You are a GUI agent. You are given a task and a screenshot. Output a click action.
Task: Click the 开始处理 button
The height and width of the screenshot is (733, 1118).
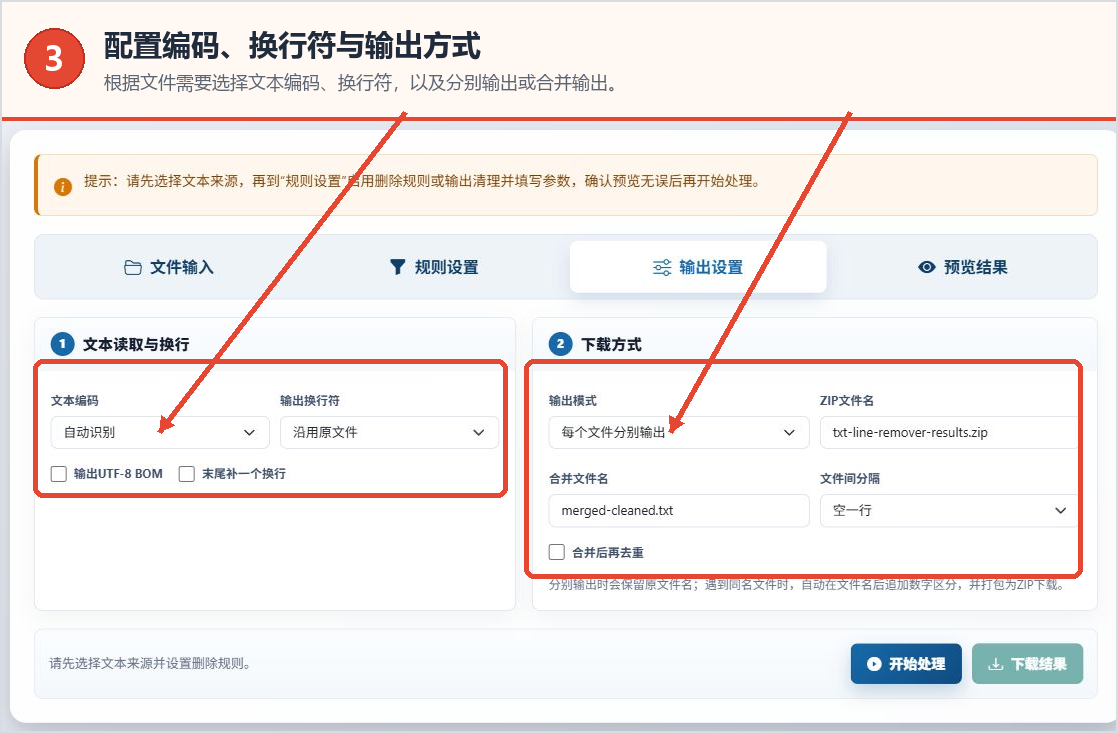click(x=906, y=664)
